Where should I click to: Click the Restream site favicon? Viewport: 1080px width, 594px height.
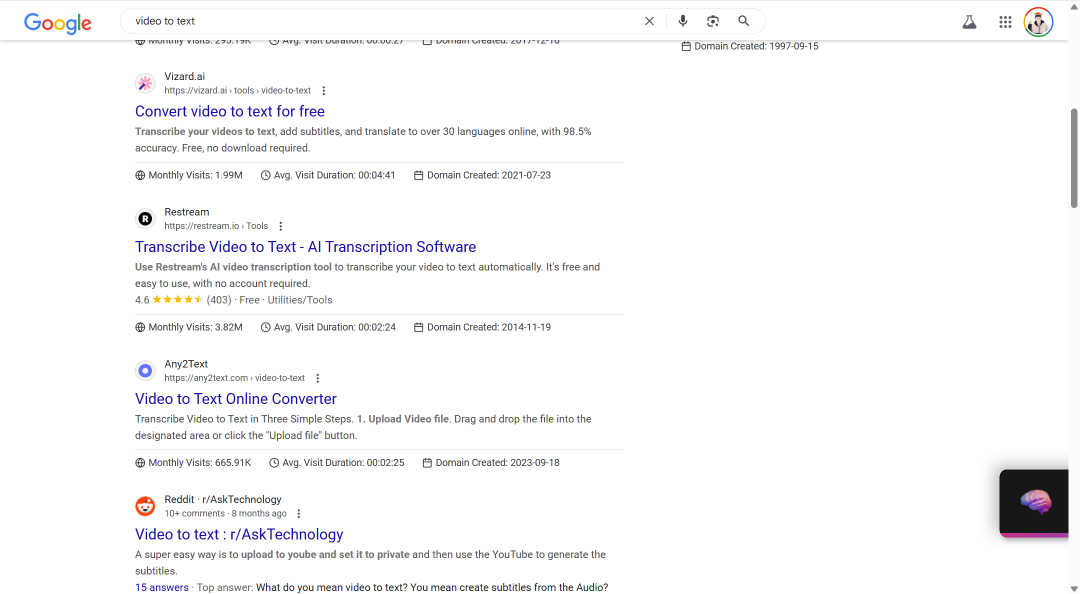tap(145, 219)
